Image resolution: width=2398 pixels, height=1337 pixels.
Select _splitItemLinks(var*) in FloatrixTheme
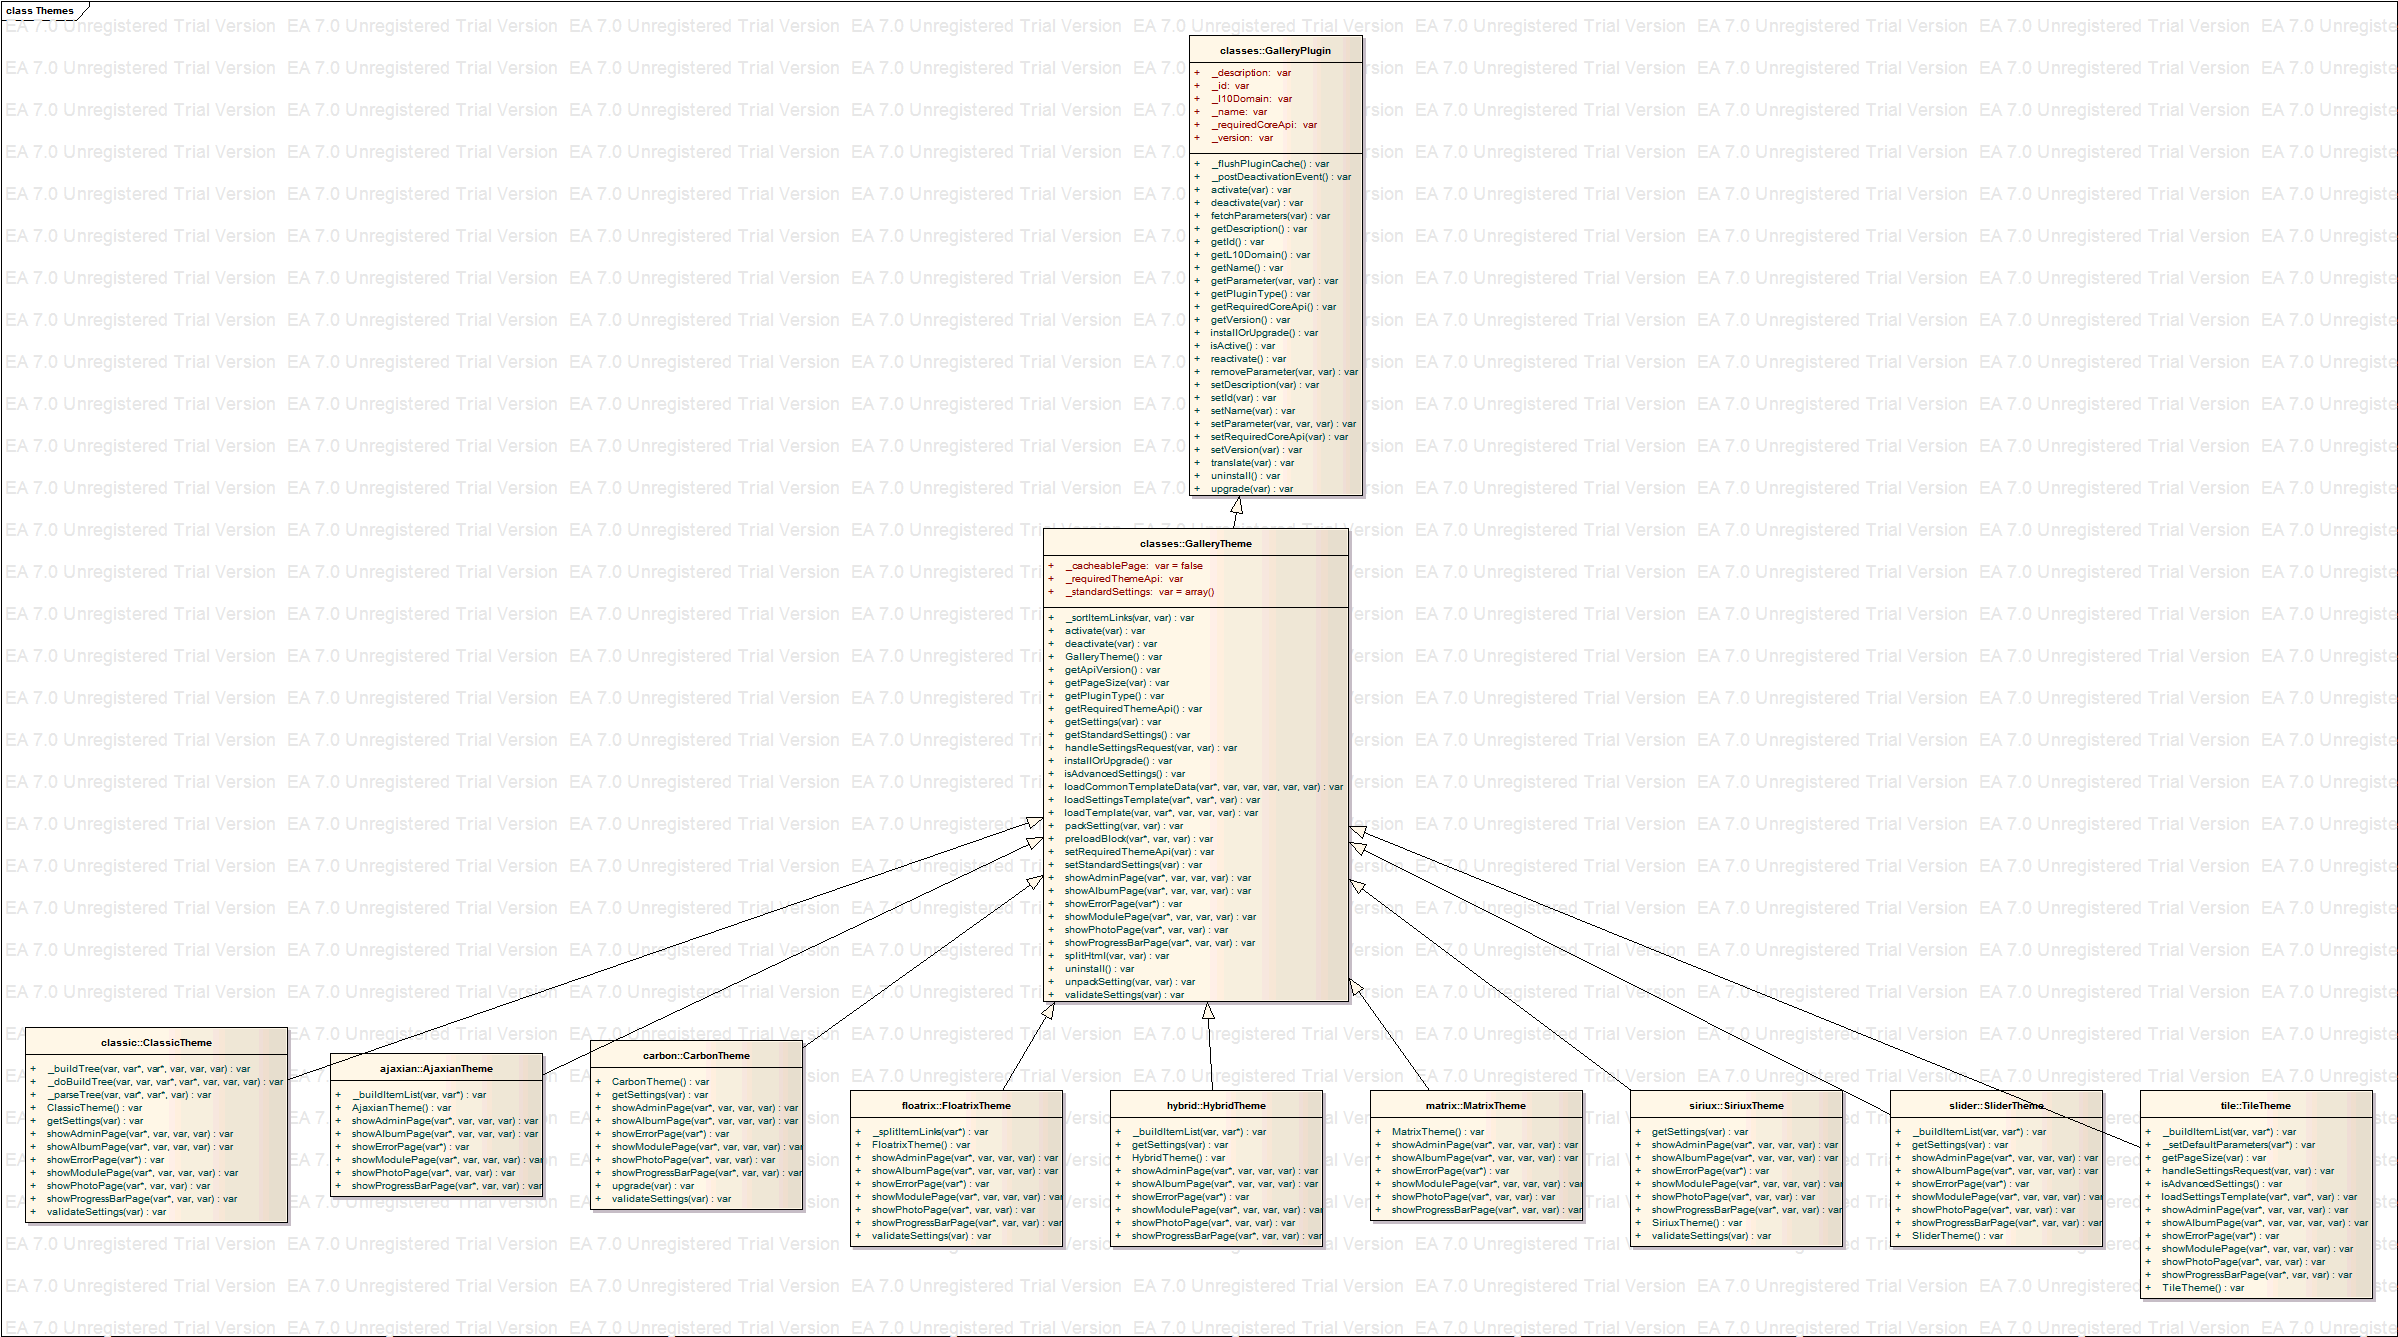pos(930,1132)
